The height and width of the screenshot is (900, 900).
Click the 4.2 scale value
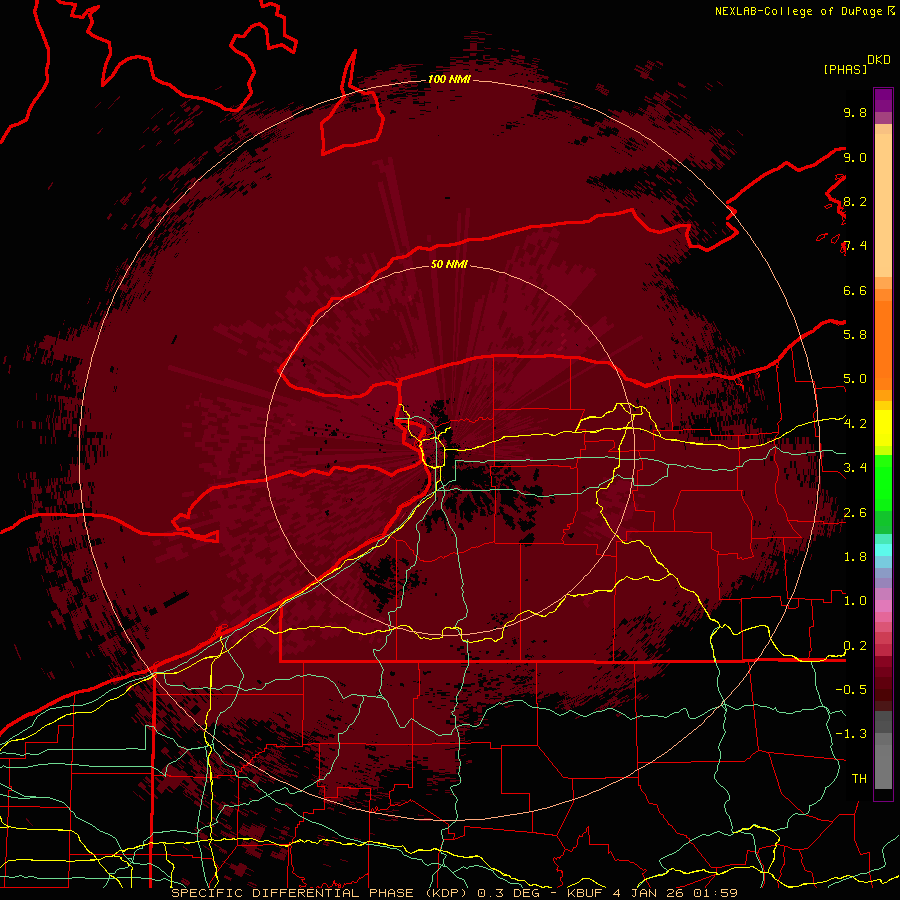[x=855, y=424]
